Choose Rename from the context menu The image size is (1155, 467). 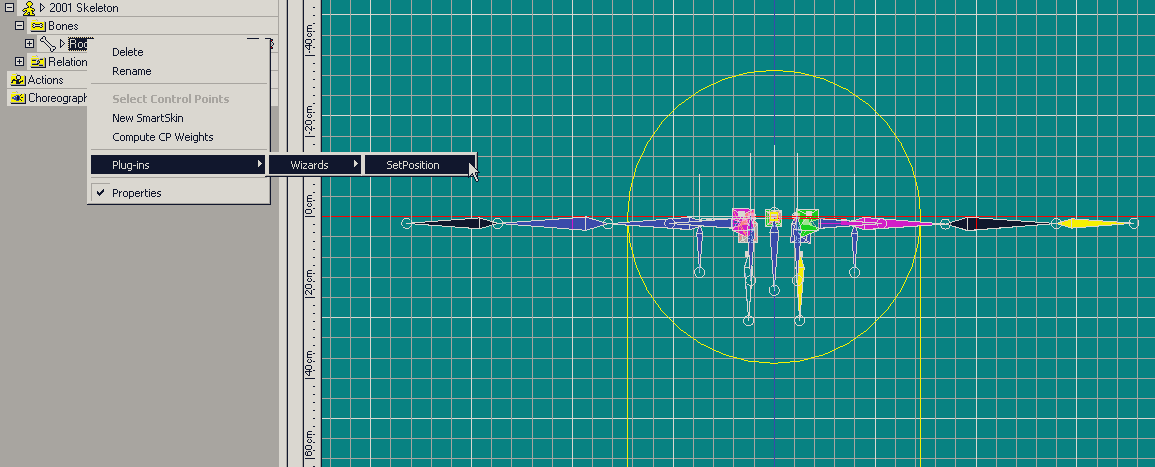(131, 71)
